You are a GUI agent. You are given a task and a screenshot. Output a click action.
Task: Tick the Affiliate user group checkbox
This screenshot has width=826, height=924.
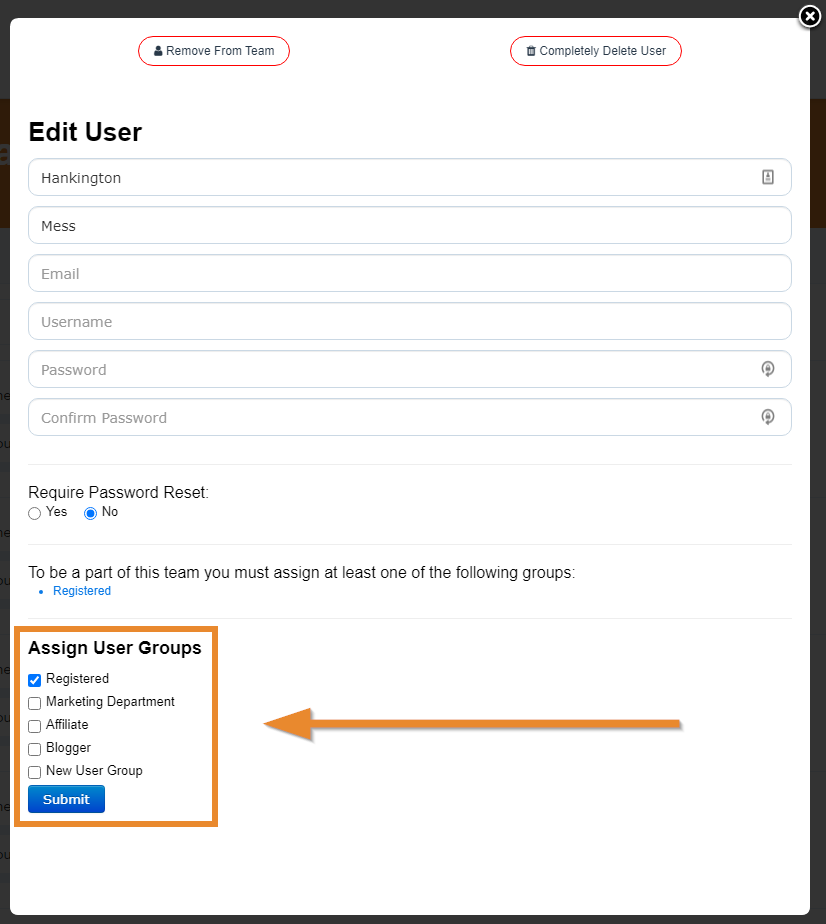point(35,726)
